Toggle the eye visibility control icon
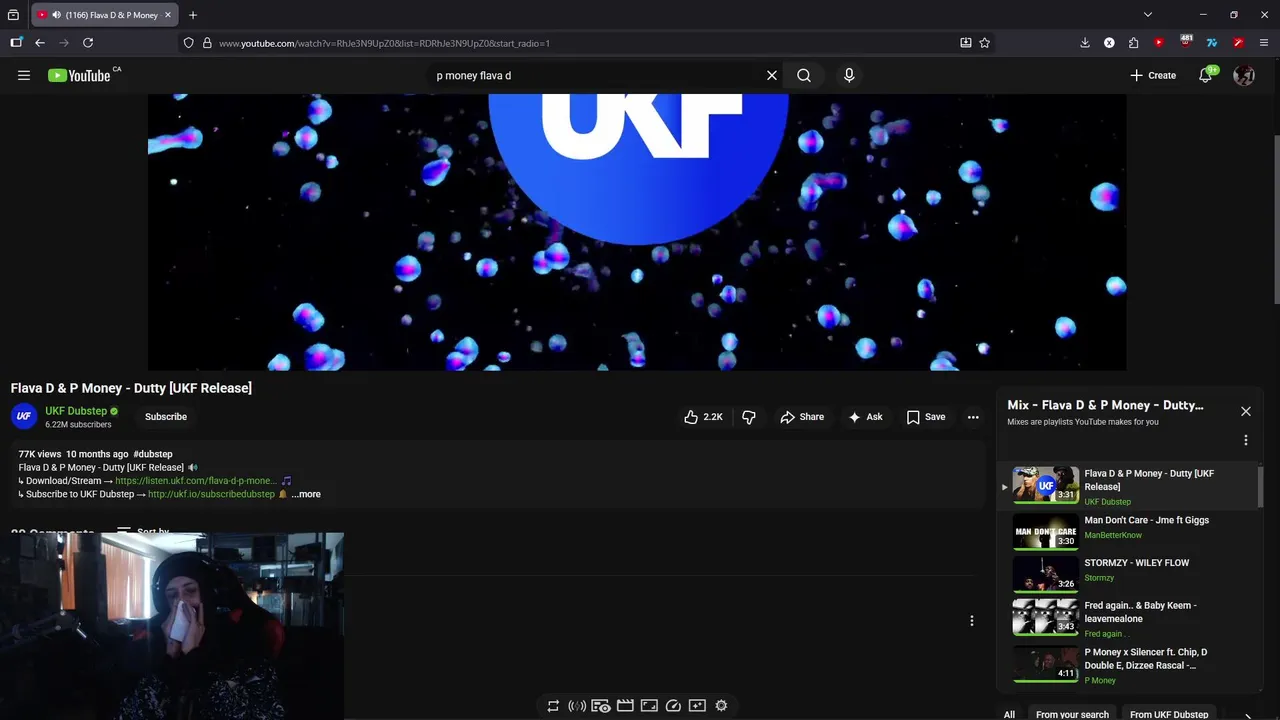The height and width of the screenshot is (720, 1280). 601,706
